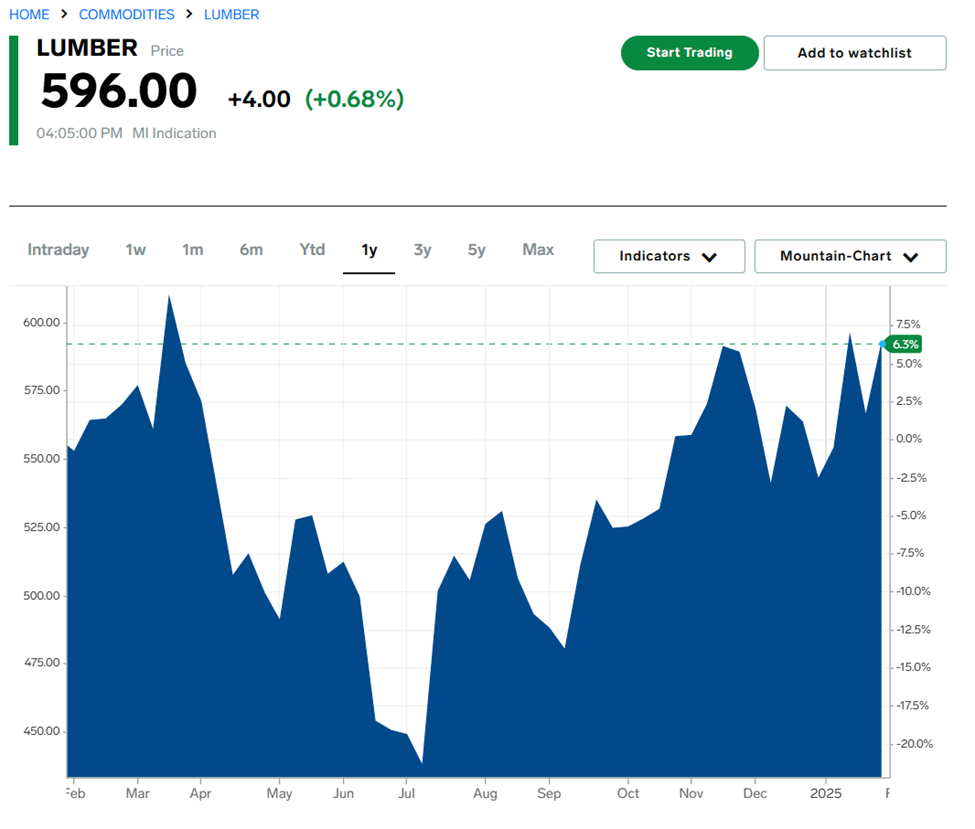Show the 1m time range
This screenshot has height=829, width=975.
click(192, 250)
